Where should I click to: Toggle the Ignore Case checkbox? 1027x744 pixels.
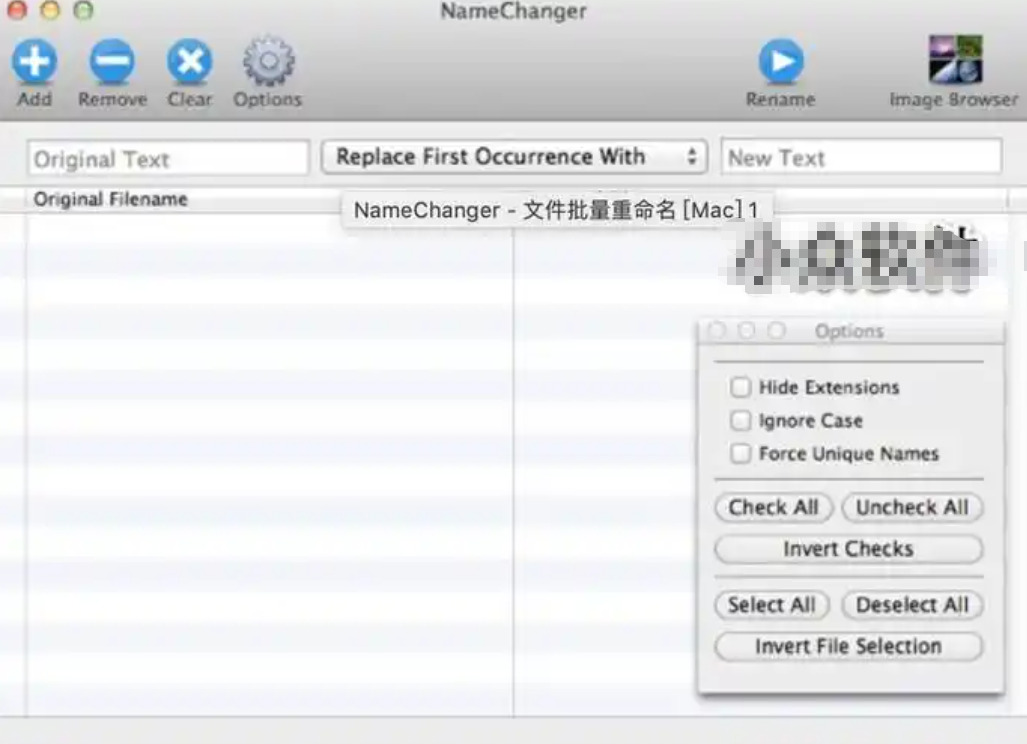point(740,420)
